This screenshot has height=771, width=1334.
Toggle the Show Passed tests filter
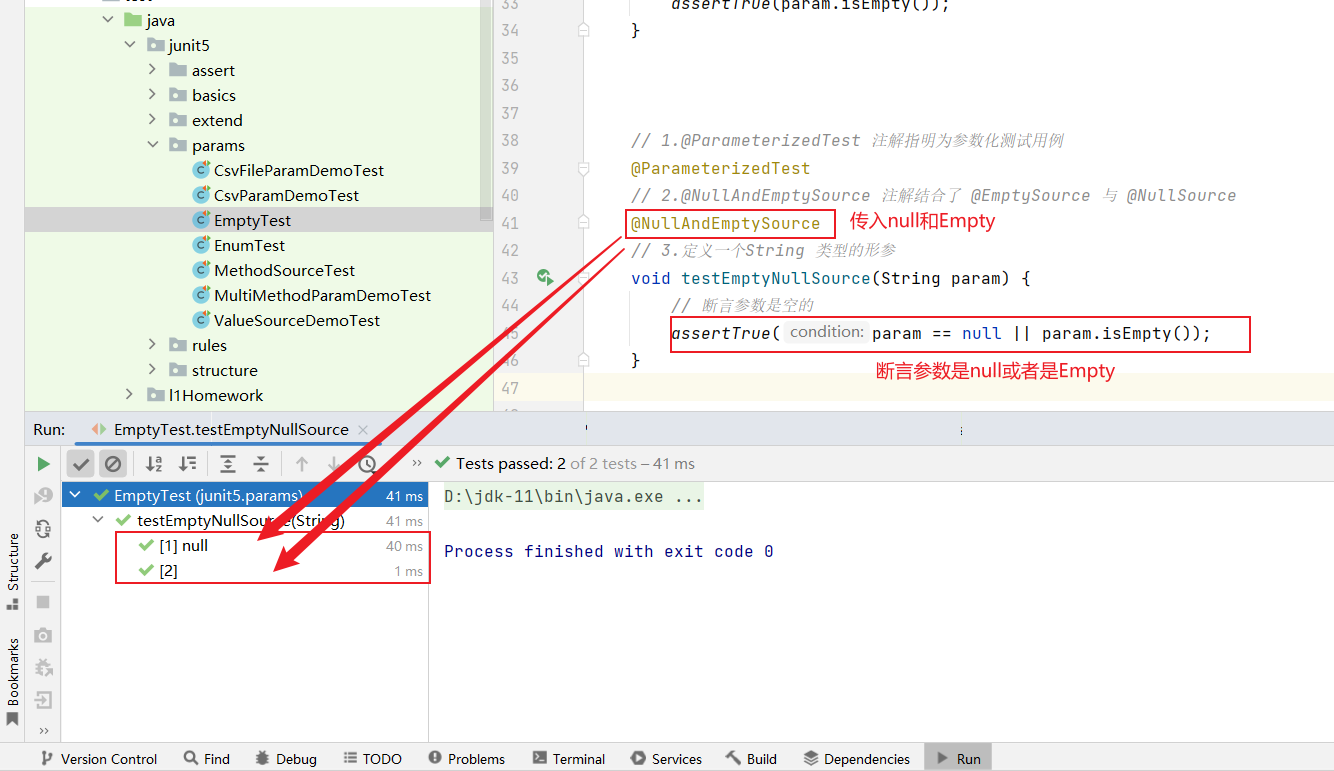click(x=82, y=464)
